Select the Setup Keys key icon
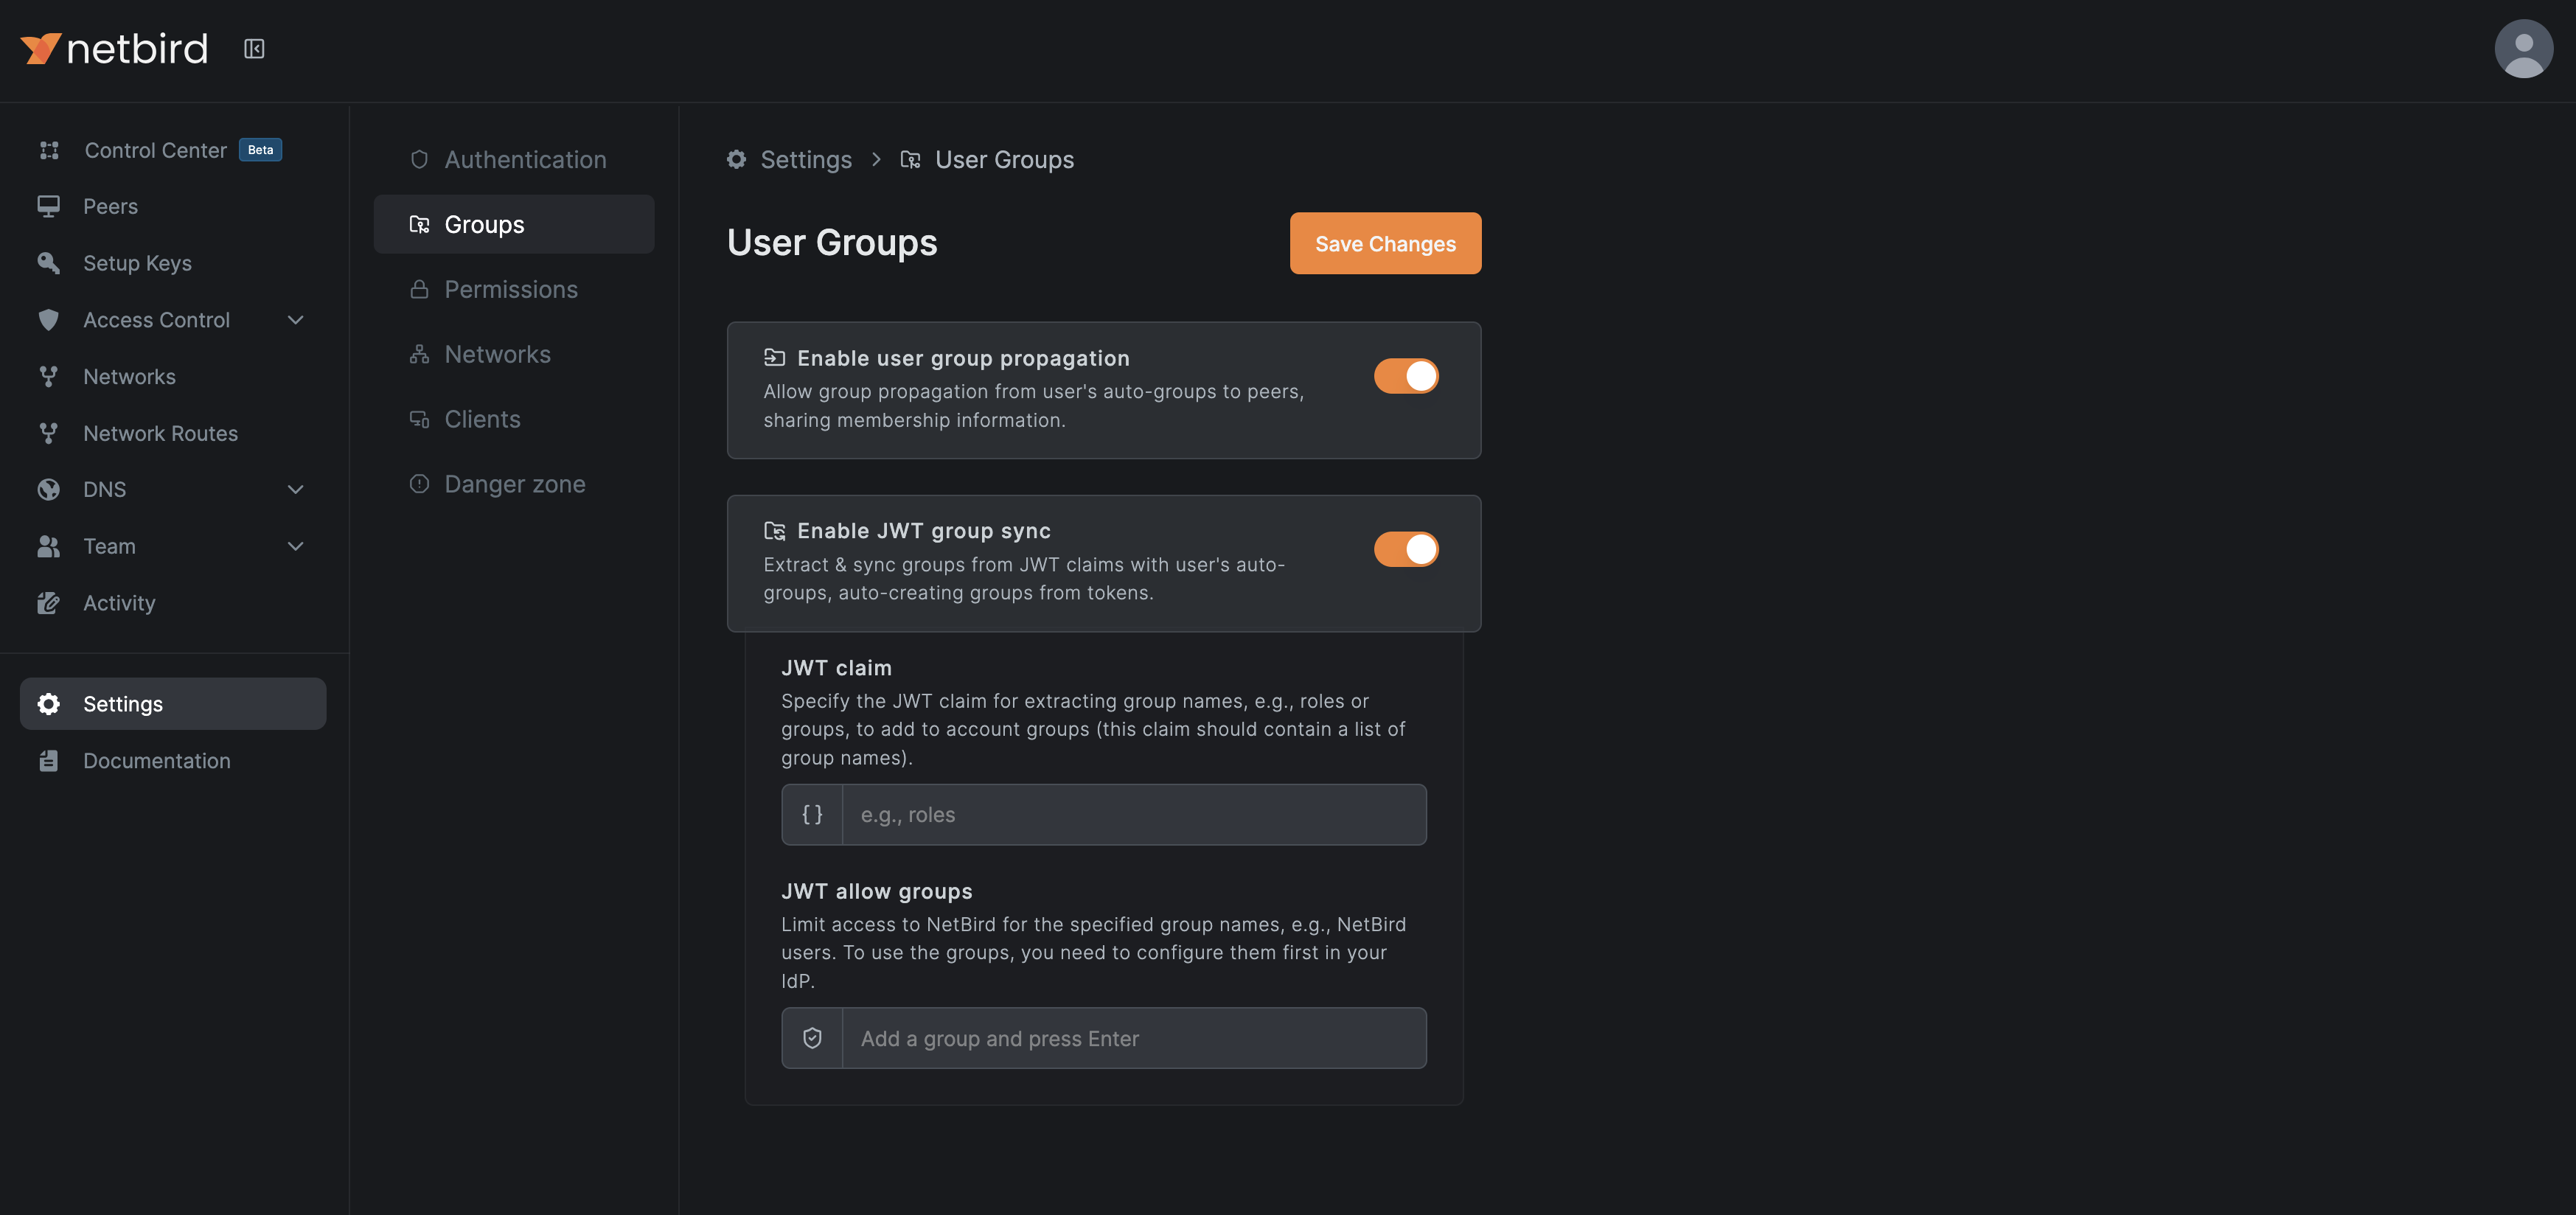 point(48,263)
